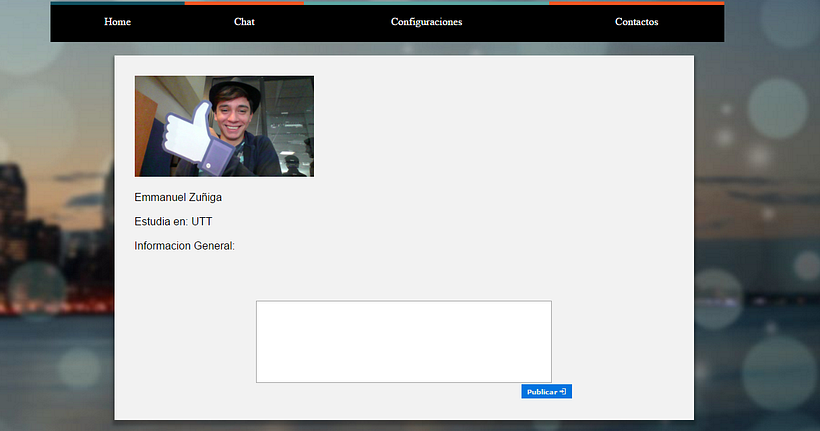The width and height of the screenshot is (820, 431).
Task: Click the profile photo thumbnail
Action: [224, 126]
